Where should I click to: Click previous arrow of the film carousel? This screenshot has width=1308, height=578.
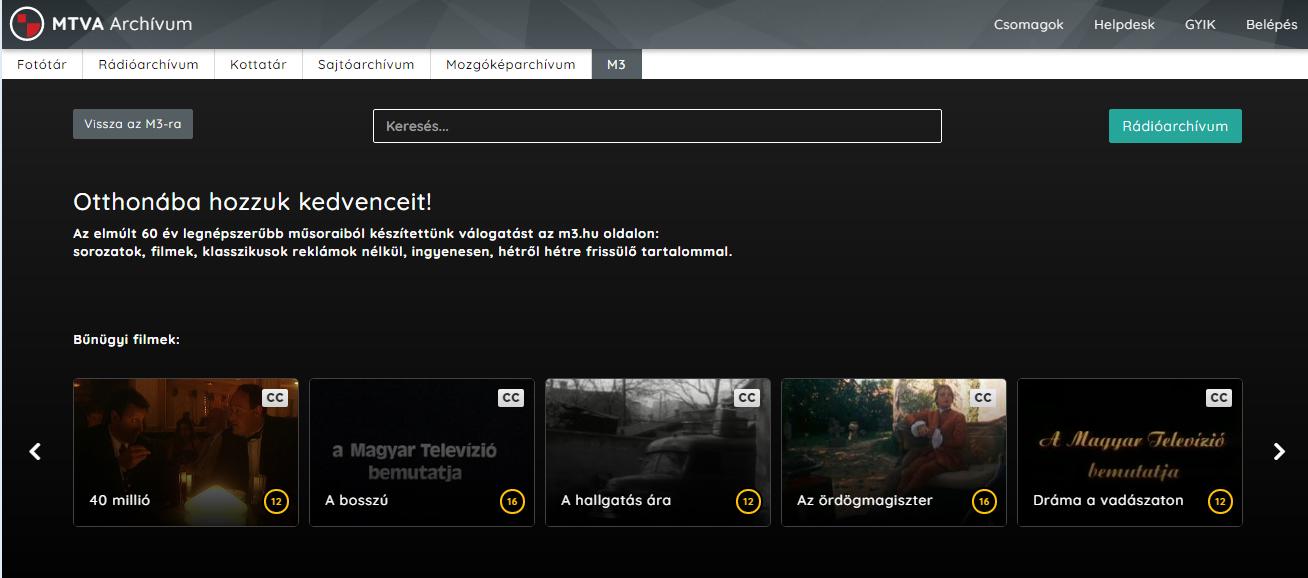[x=35, y=452]
